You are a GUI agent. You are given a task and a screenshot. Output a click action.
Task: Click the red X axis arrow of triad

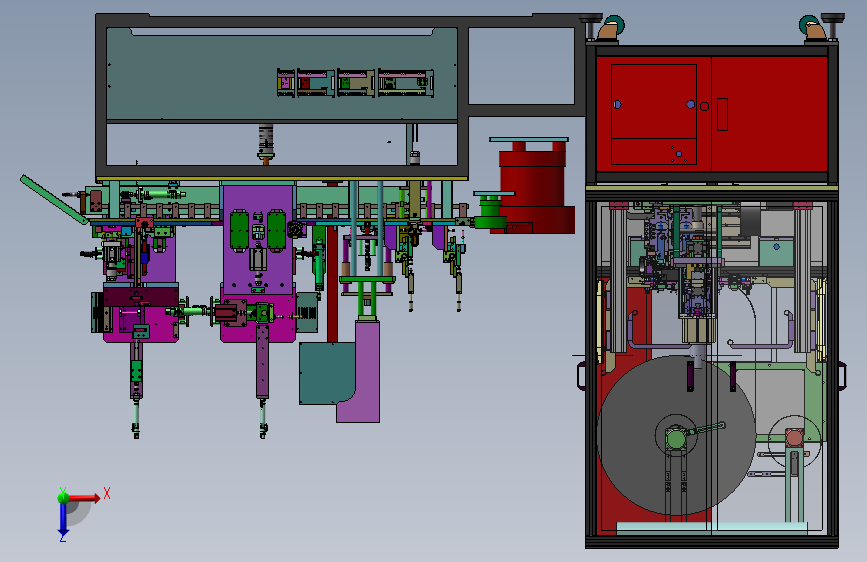point(84,498)
